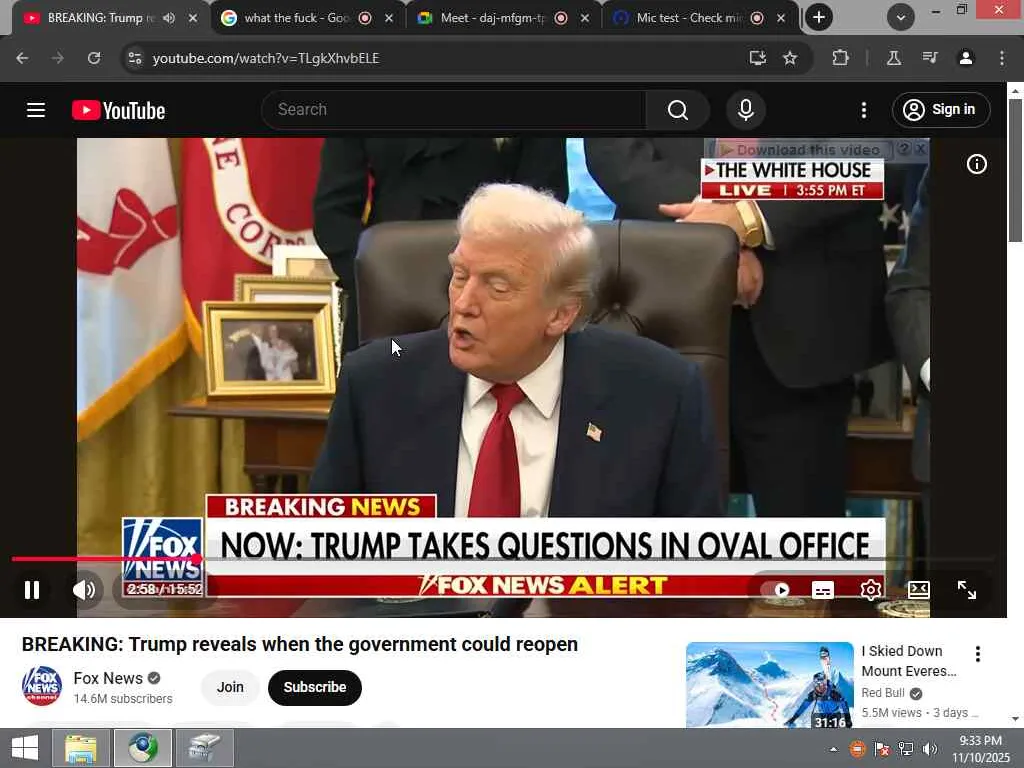Click the video title text
Screen dimensions: 1024x768
tap(300, 644)
